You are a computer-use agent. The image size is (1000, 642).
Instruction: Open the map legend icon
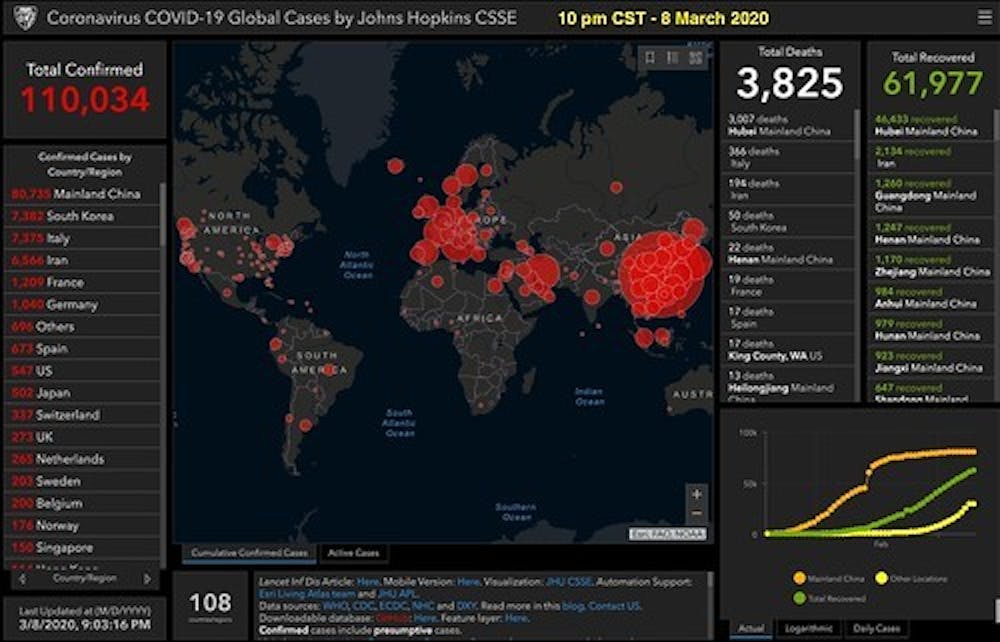coord(673,58)
